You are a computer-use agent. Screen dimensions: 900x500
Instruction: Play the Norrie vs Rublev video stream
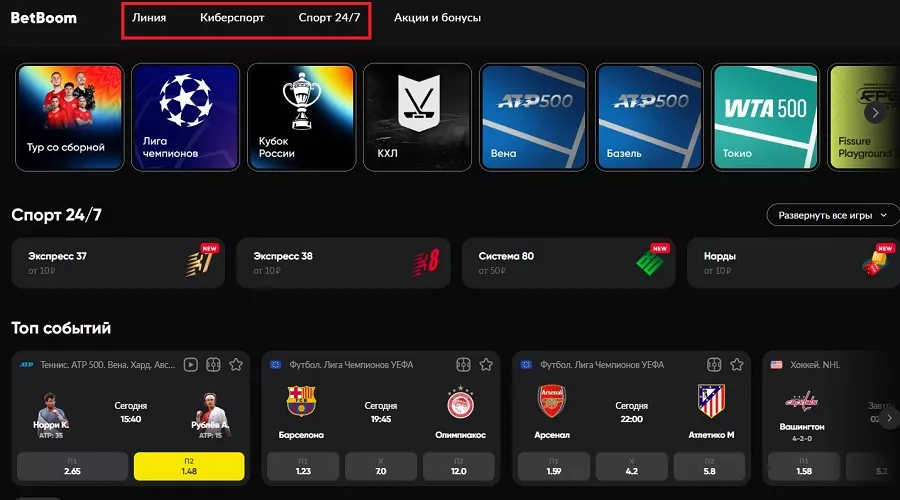[191, 365]
